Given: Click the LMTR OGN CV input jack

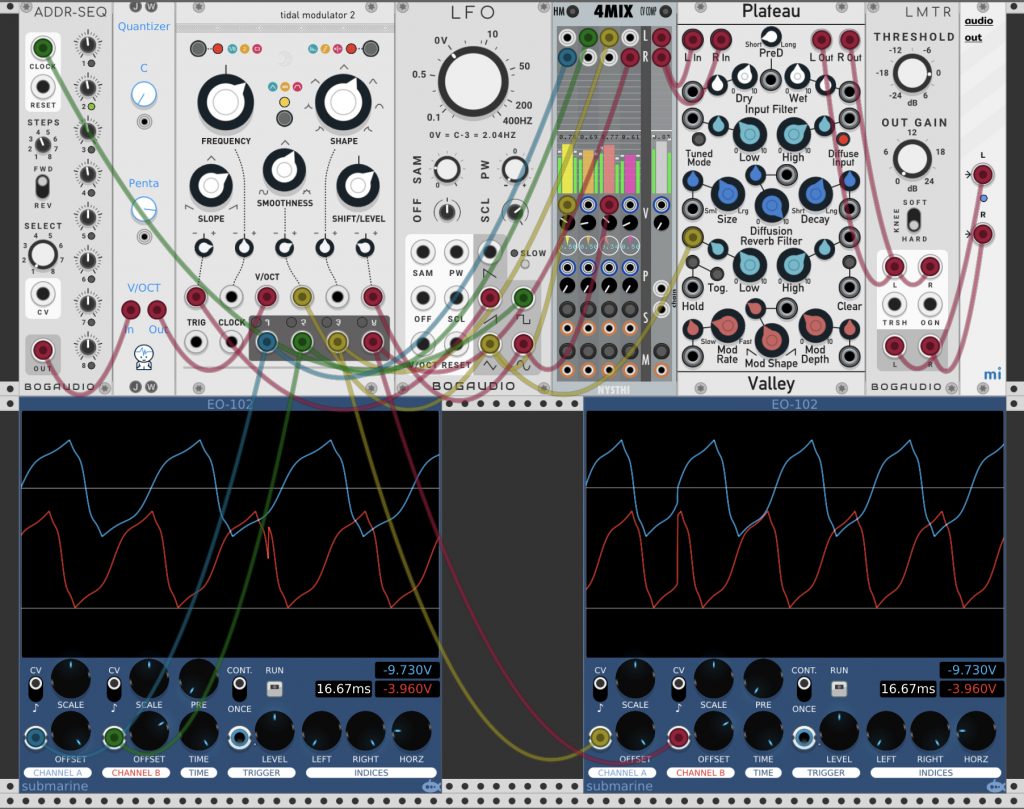Looking at the screenshot, I should click(x=929, y=304).
